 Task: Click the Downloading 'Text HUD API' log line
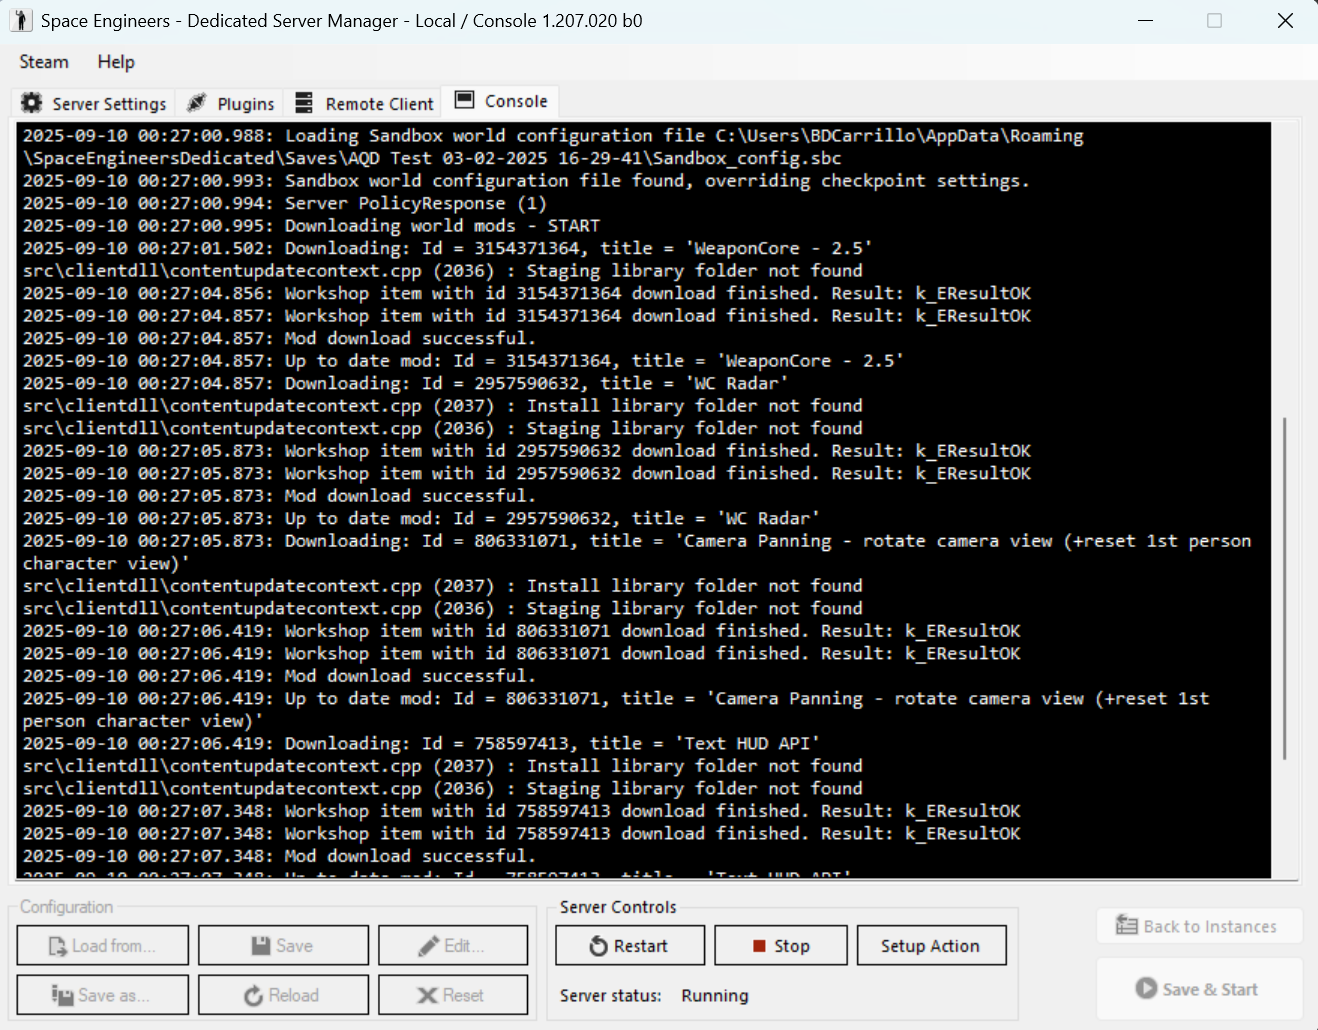tap(421, 743)
